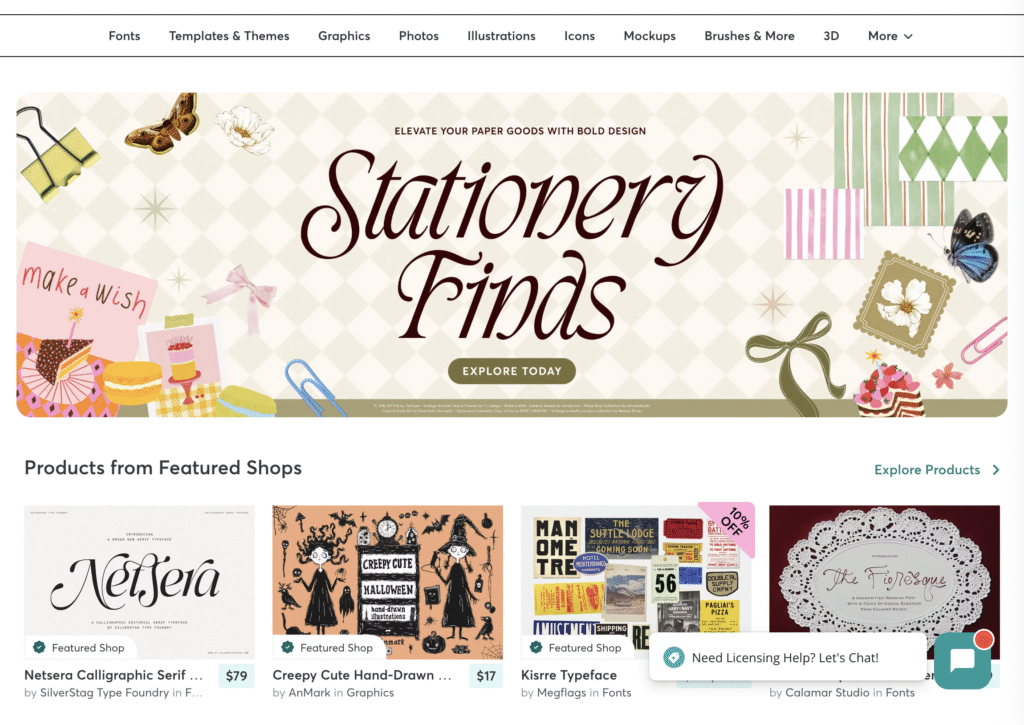The image size is (1024, 725).
Task: Open the chat bubble widget icon
Action: point(963,660)
